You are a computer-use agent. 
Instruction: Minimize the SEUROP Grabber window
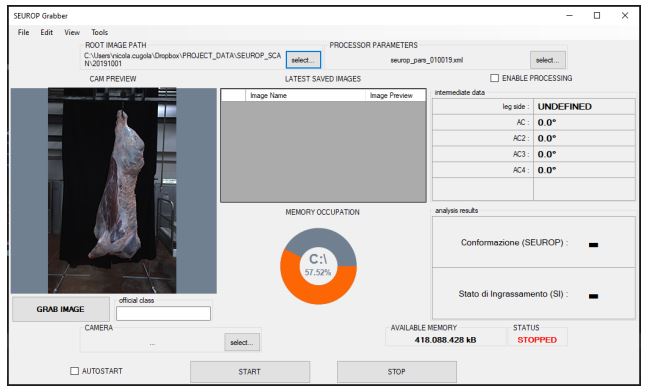569,16
